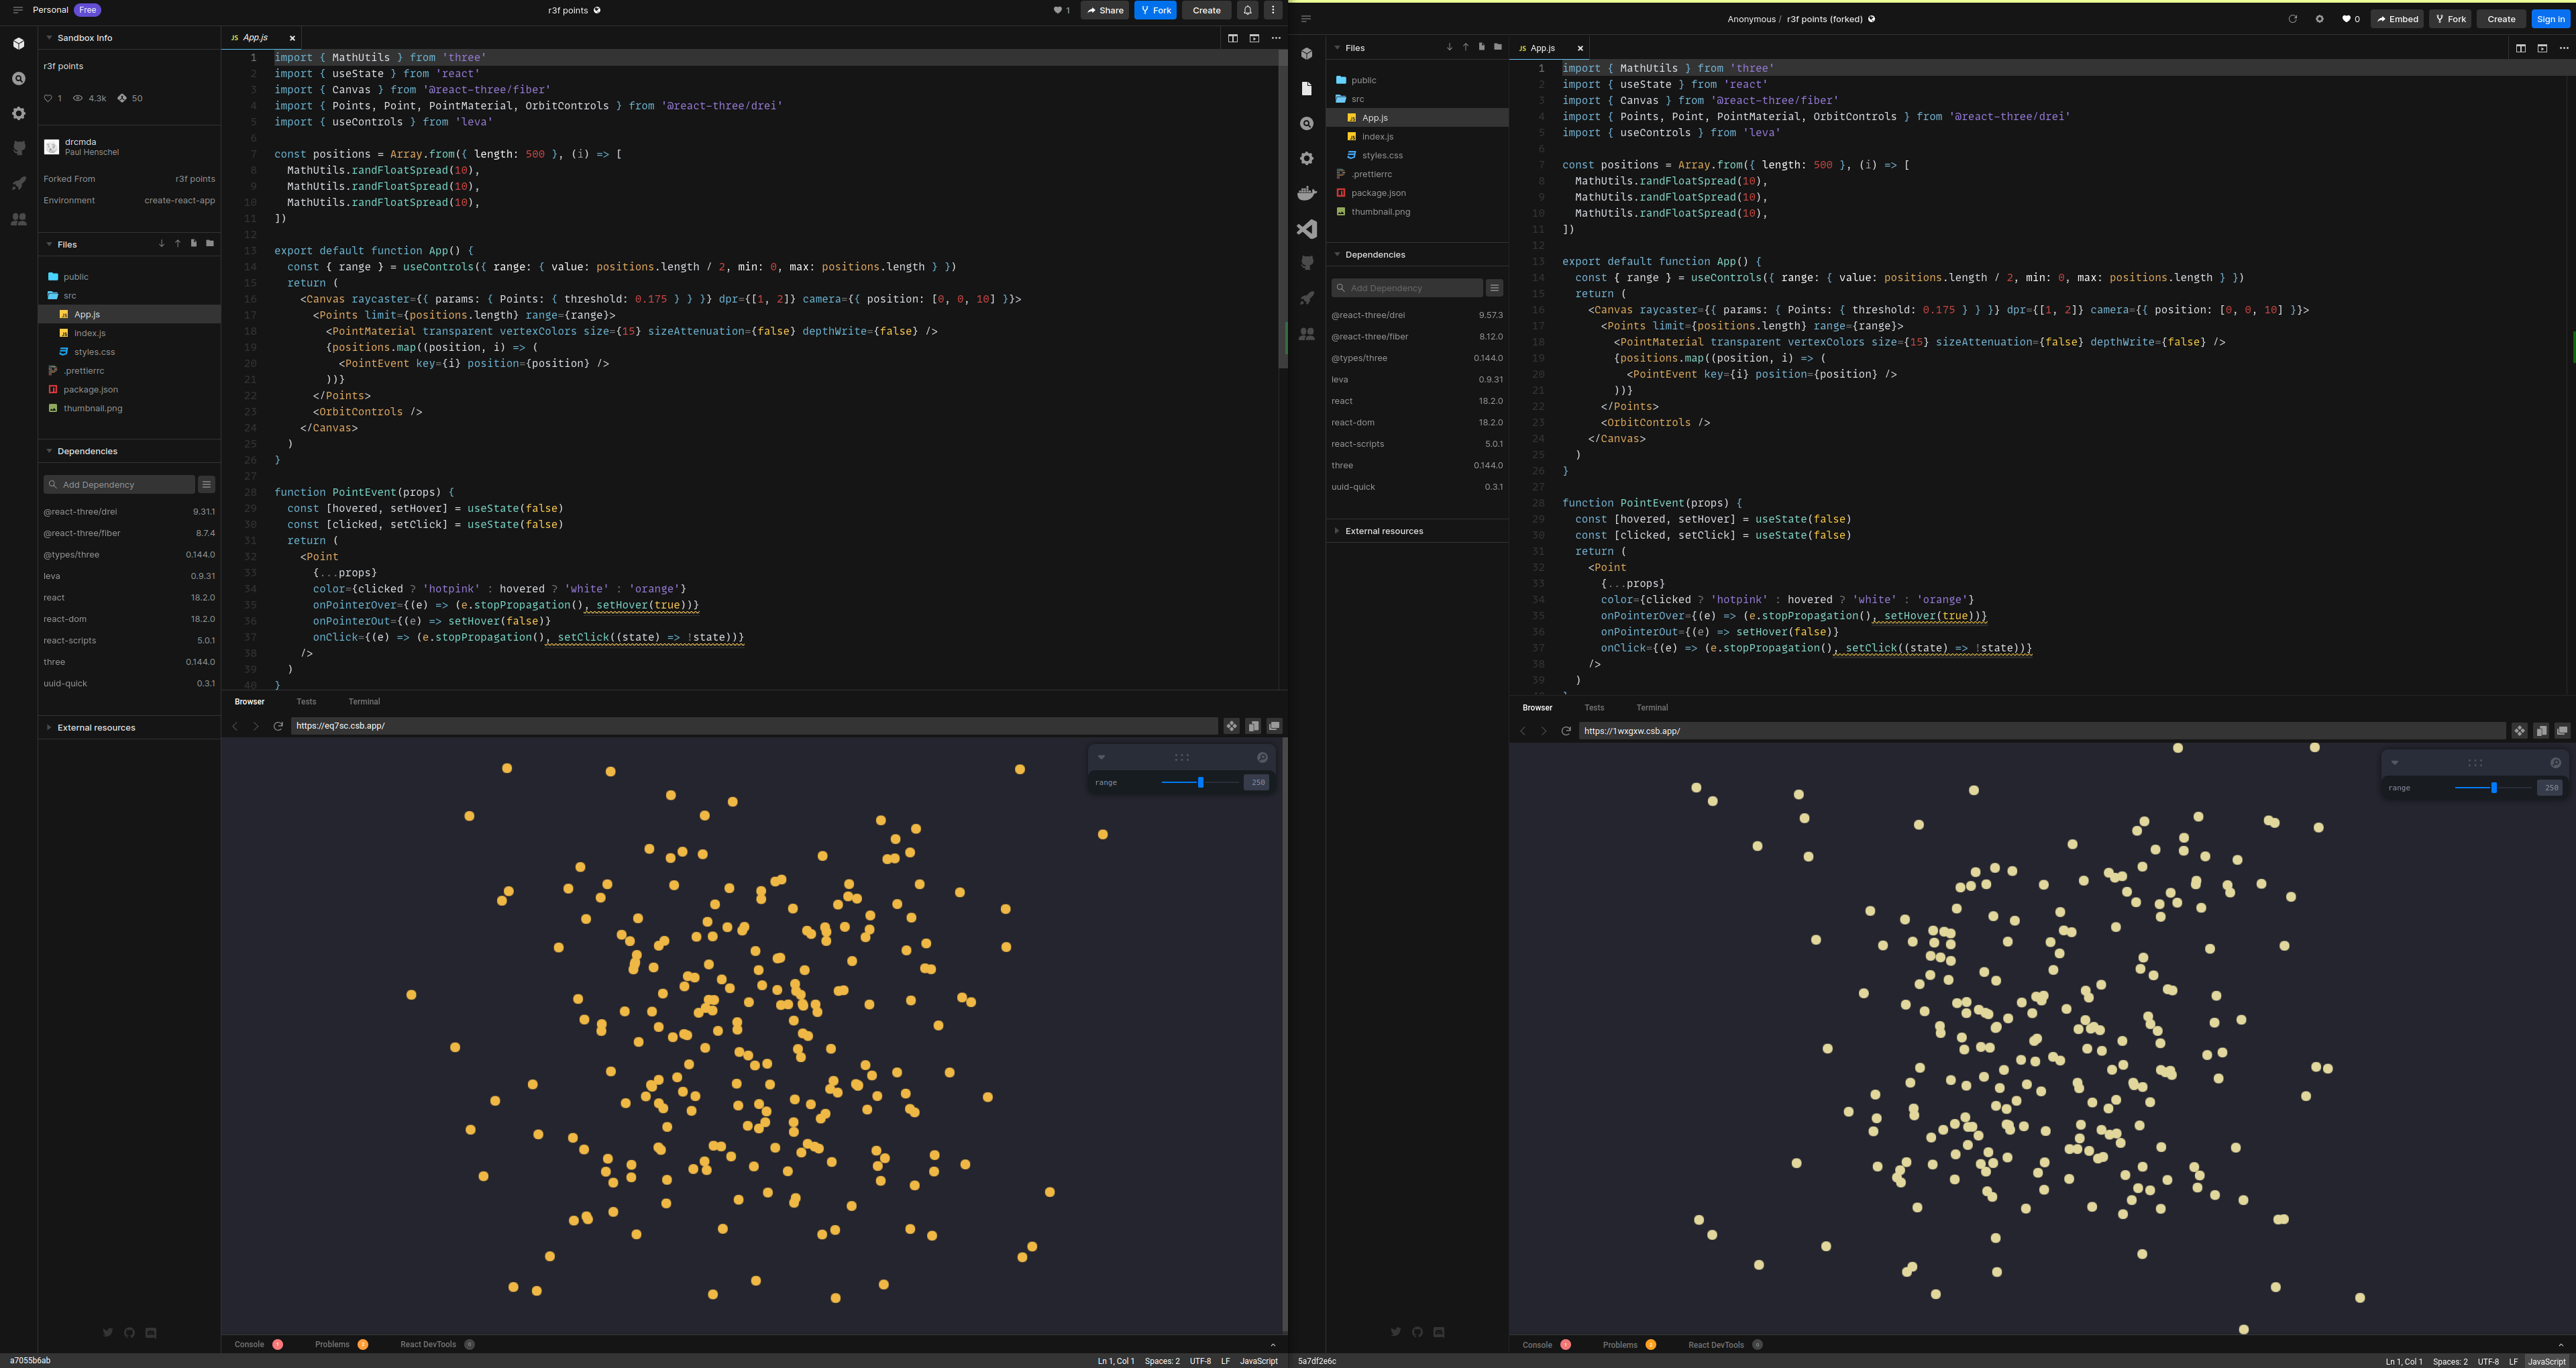Open Search icon in original sandbox sidebar
The width and height of the screenshot is (2576, 1368).
click(x=19, y=79)
